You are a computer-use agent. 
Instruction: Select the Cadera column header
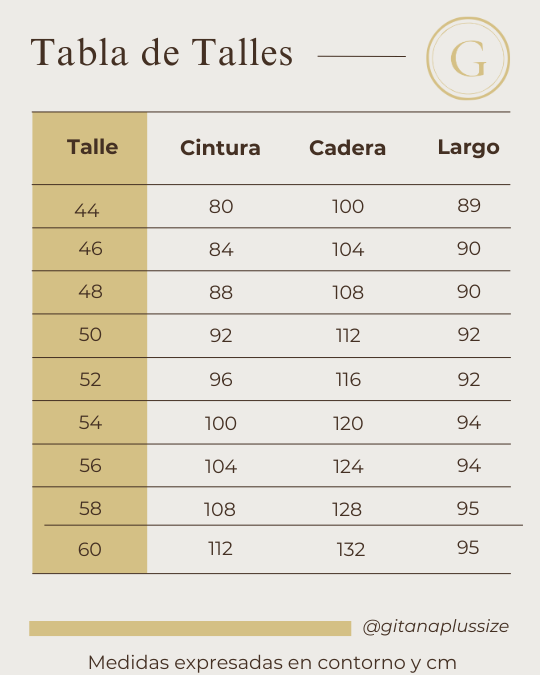coord(348,148)
